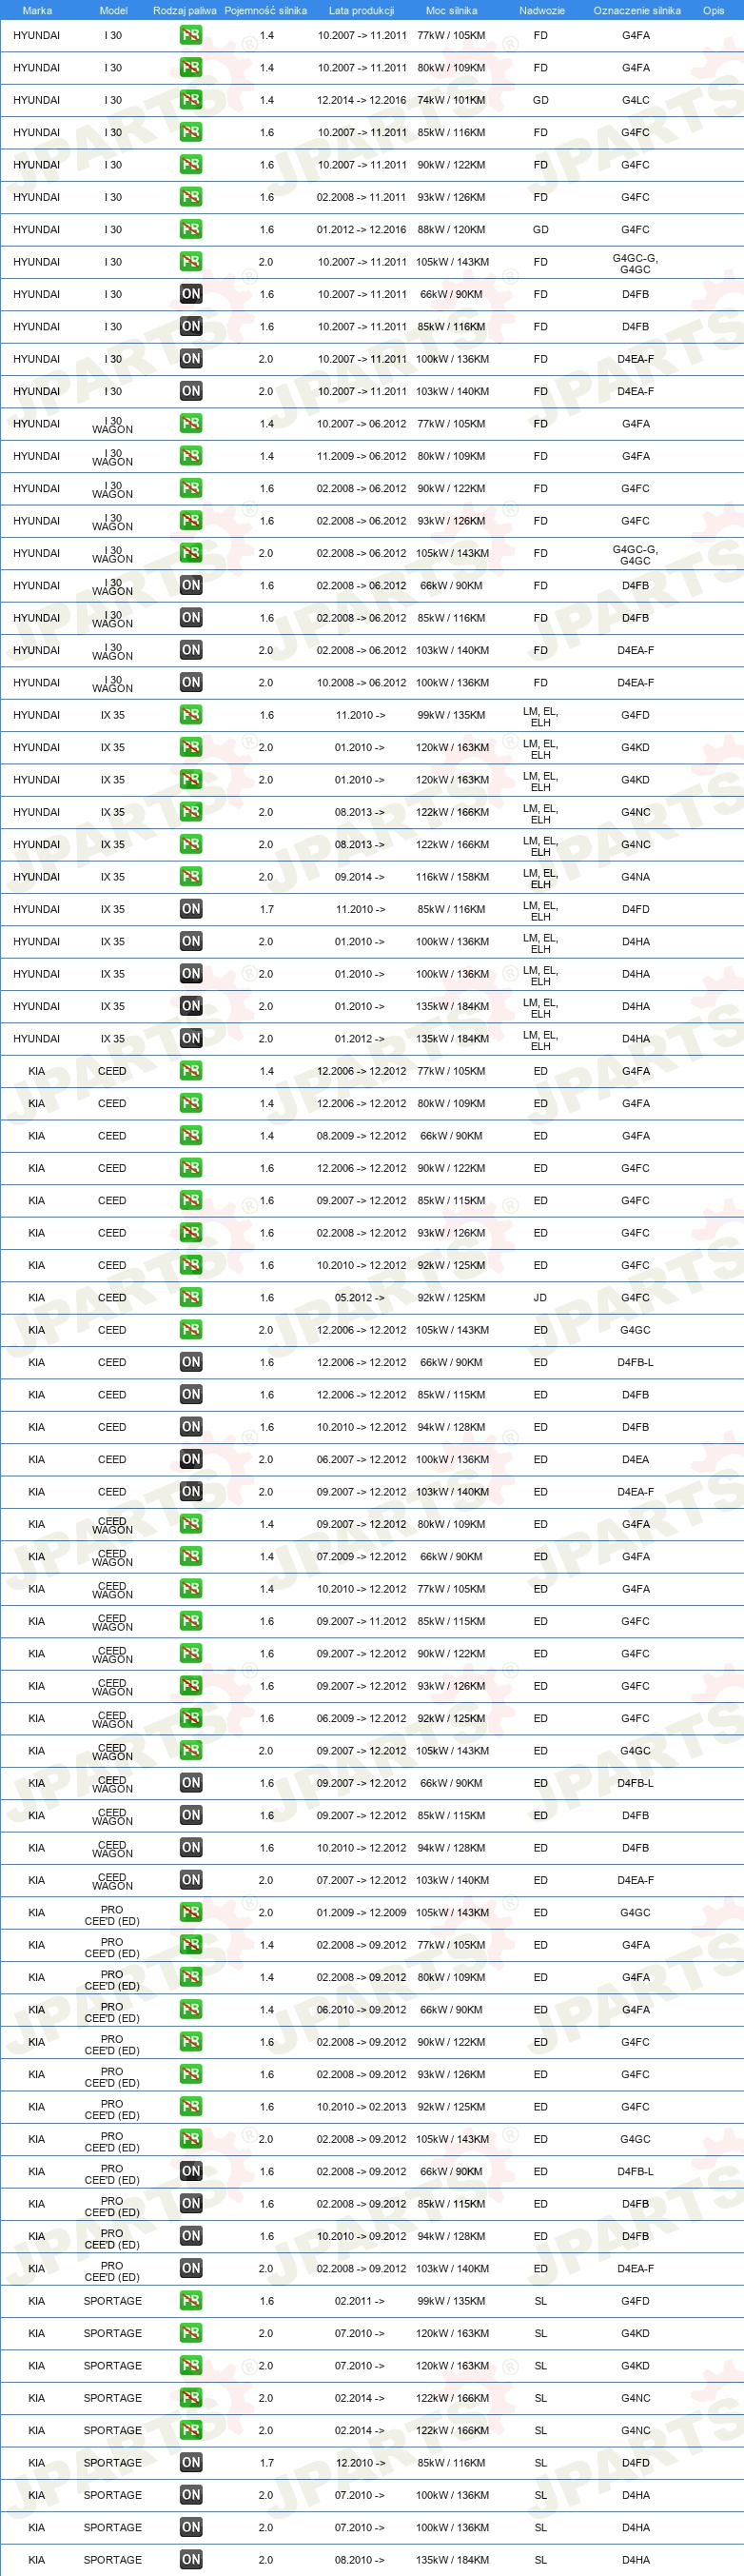Viewport: 744px width, 2576px height.
Task: Click diesel ON icon for IX 35 1.7 D4FD row
Action: pos(191,909)
